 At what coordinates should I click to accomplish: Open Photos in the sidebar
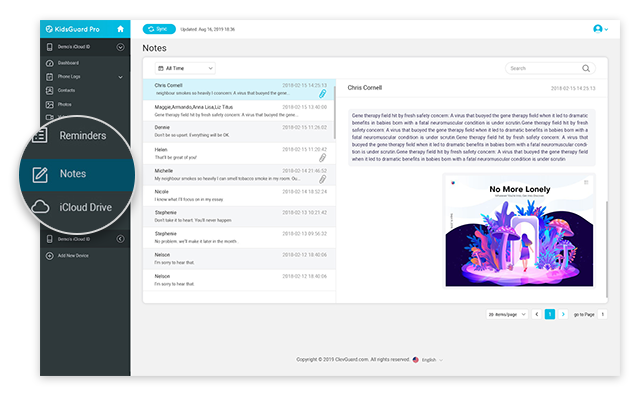[x=64, y=104]
